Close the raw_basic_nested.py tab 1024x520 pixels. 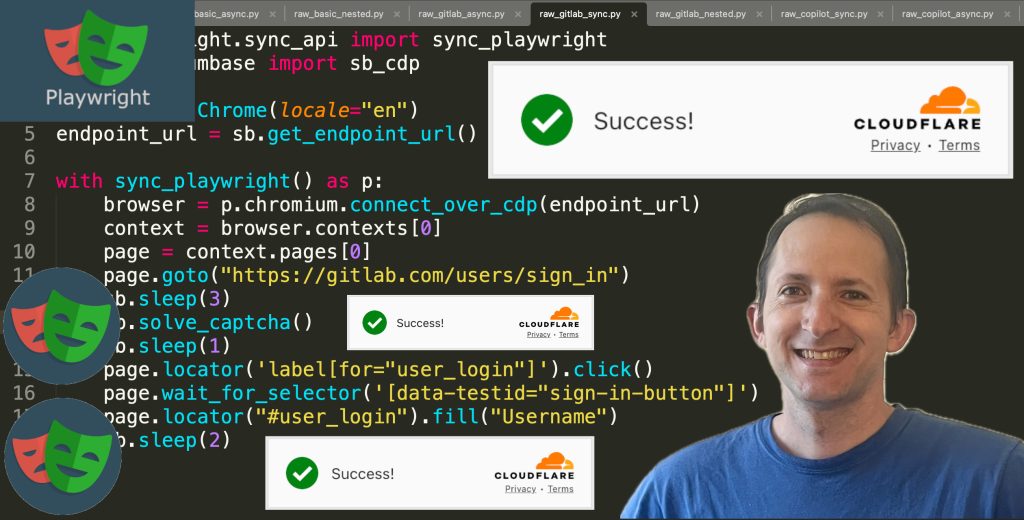coord(397,14)
